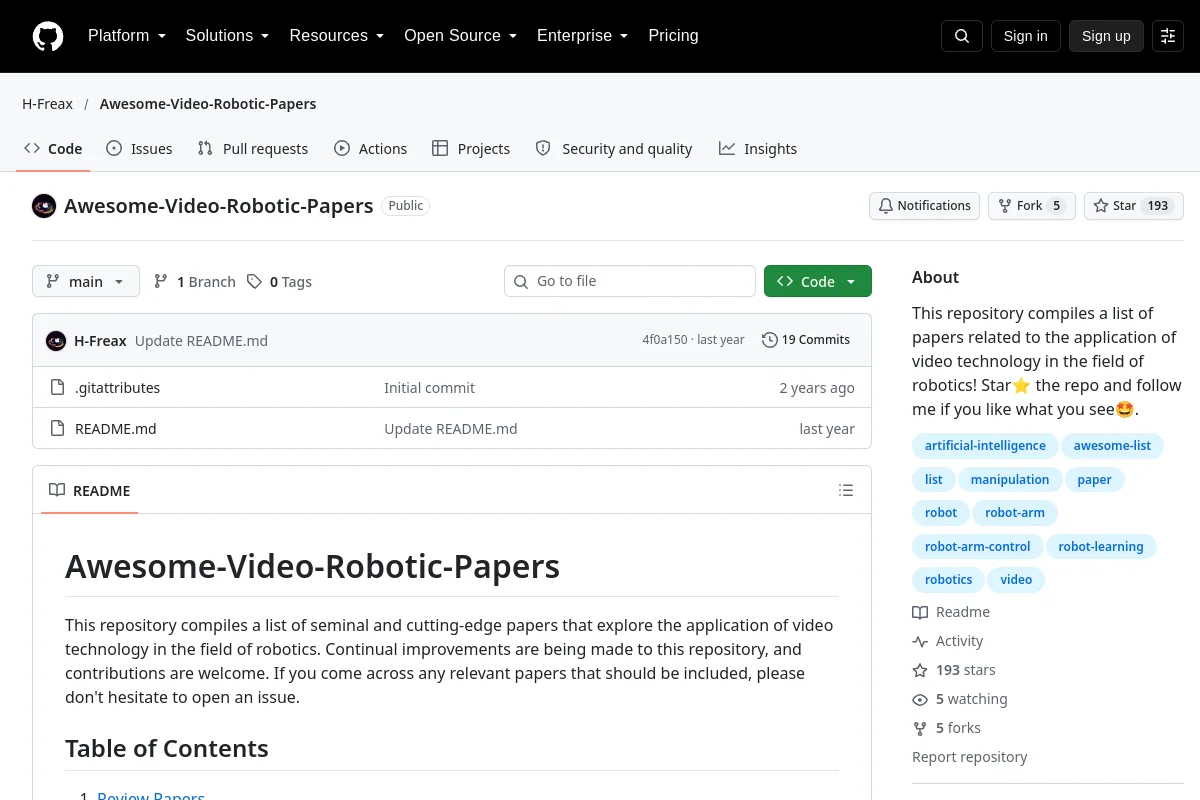This screenshot has height=800, width=1200.
Task: Click the commit history clock icon
Action: click(x=769, y=340)
